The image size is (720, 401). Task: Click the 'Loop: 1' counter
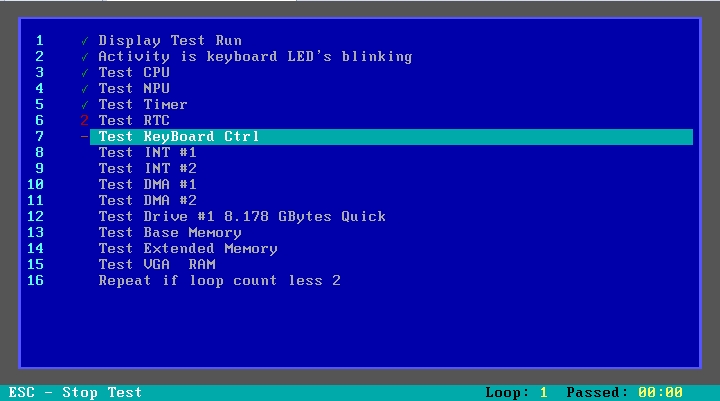tap(517, 393)
